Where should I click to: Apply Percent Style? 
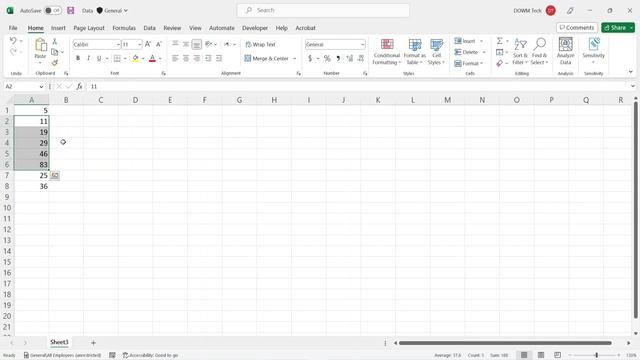pyautogui.click(x=327, y=58)
